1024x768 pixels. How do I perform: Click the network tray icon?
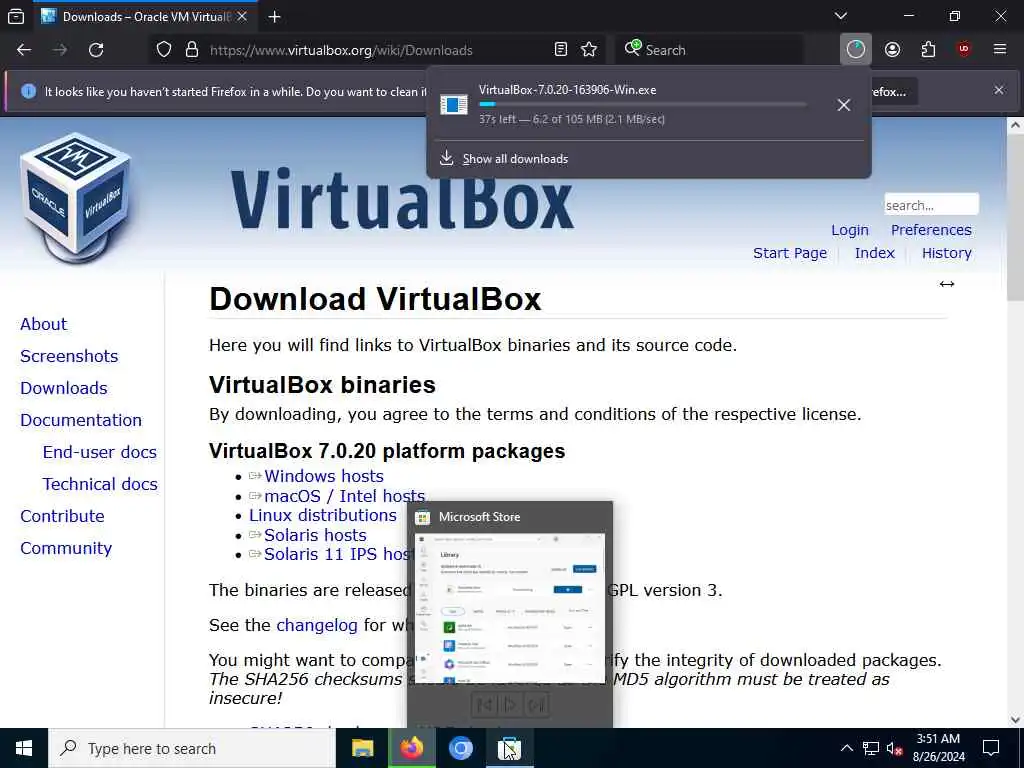tap(871, 748)
